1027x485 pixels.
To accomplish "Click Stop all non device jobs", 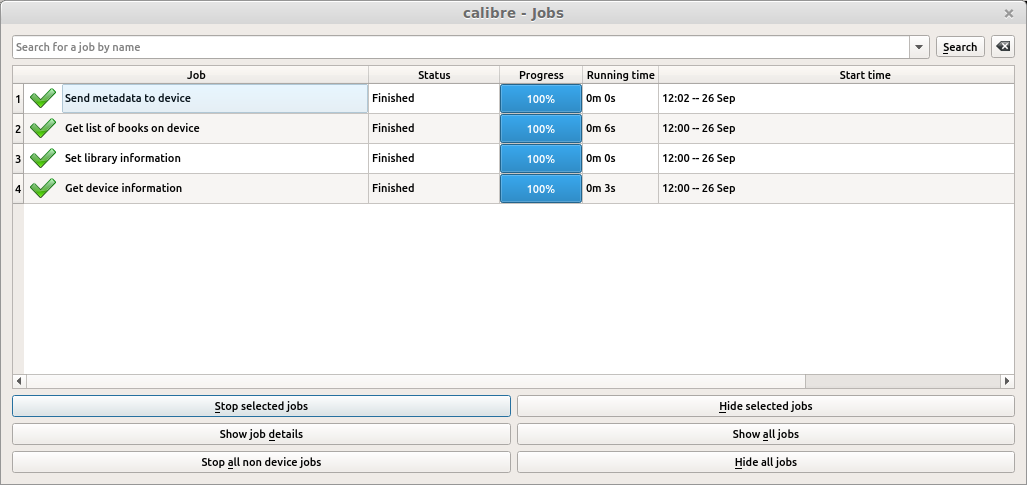I will [x=261, y=462].
